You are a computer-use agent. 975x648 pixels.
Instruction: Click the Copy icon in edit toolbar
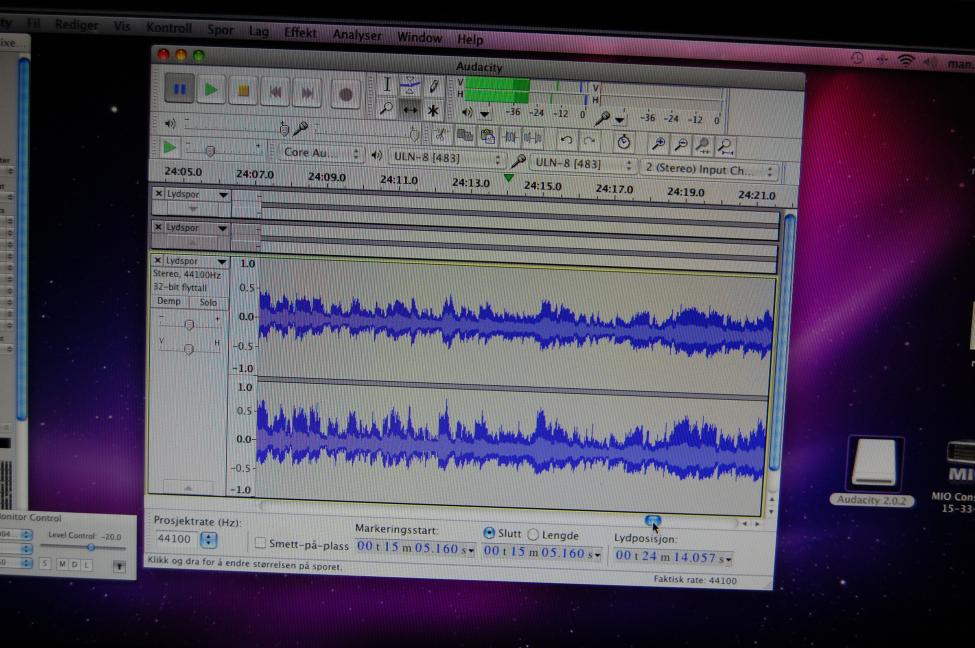click(464, 135)
